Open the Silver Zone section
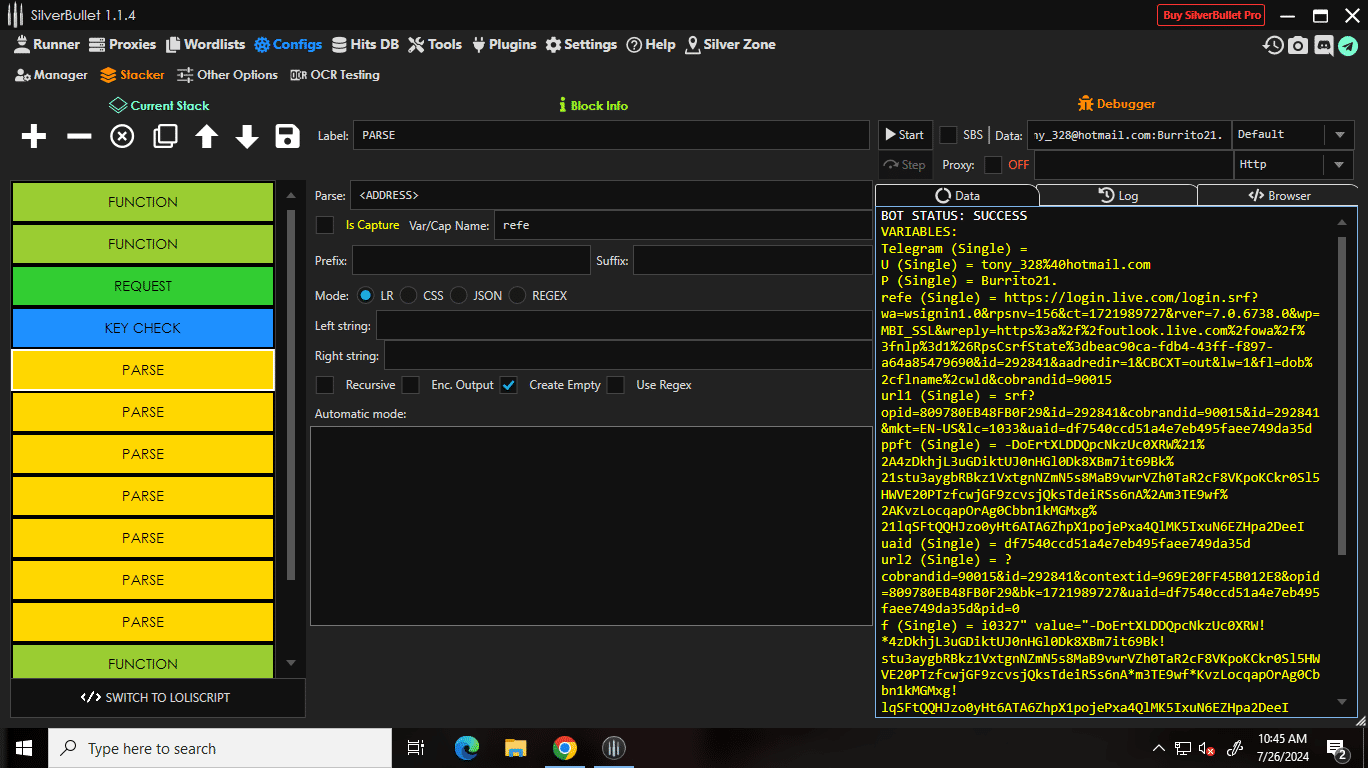1368x768 pixels. [x=730, y=44]
